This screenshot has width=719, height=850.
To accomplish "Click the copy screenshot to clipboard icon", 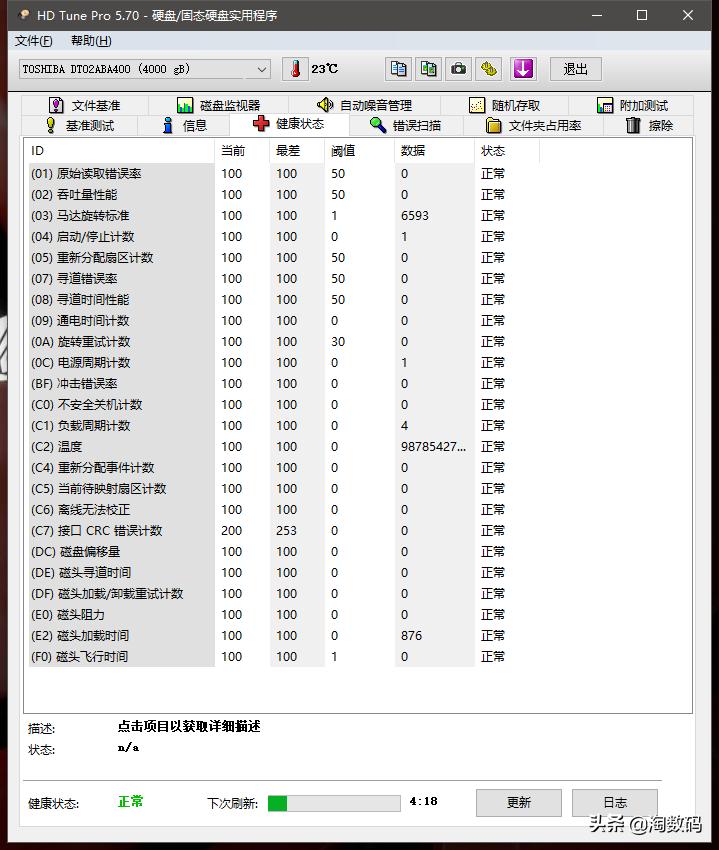I will [x=428, y=69].
